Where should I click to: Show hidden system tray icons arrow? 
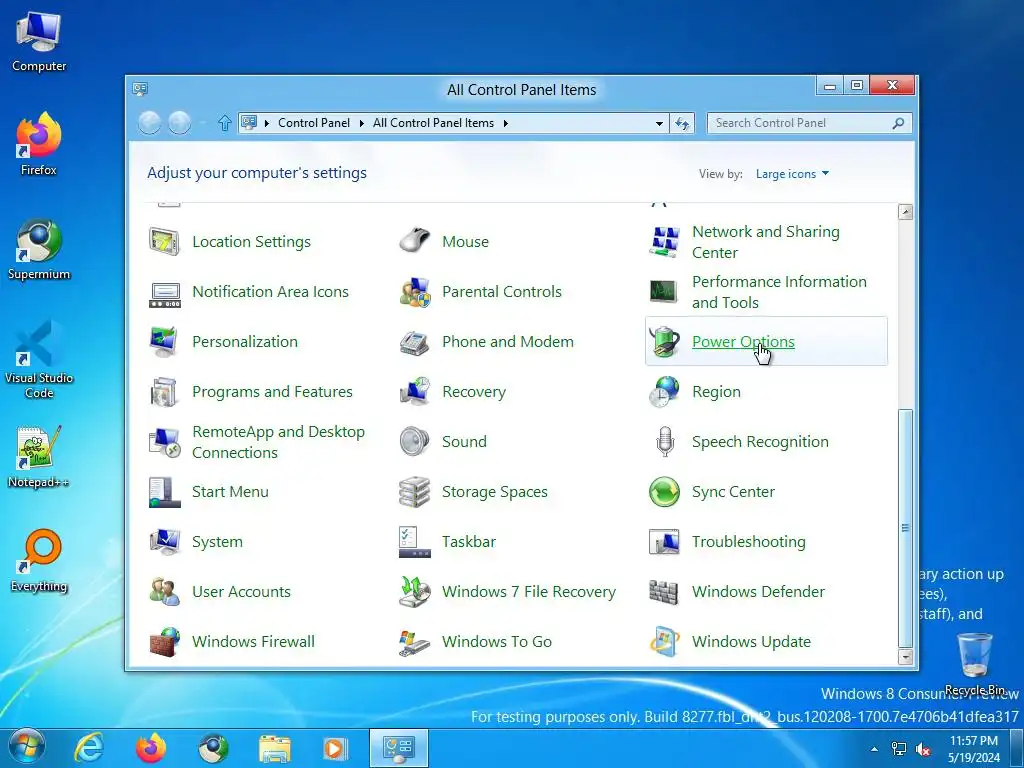[x=874, y=749]
